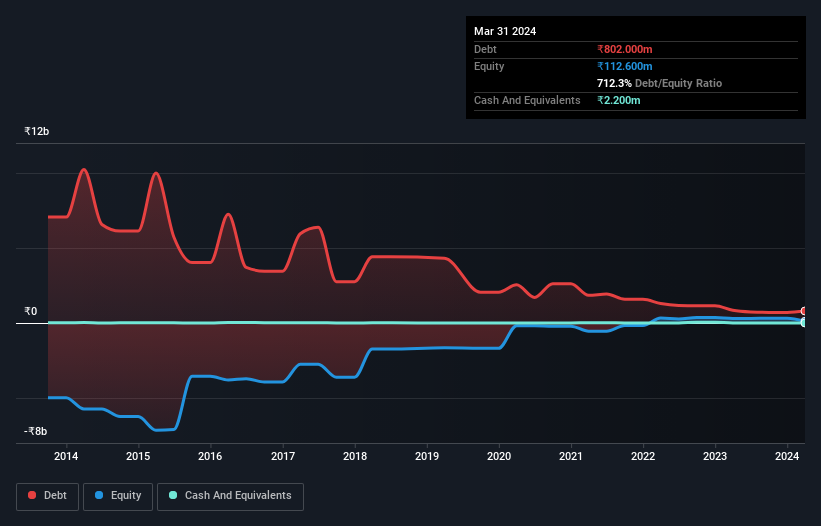Screen dimensions: 821x526
Task: Click the Mar 31 2024 tooltip date
Action: pyautogui.click(x=505, y=31)
